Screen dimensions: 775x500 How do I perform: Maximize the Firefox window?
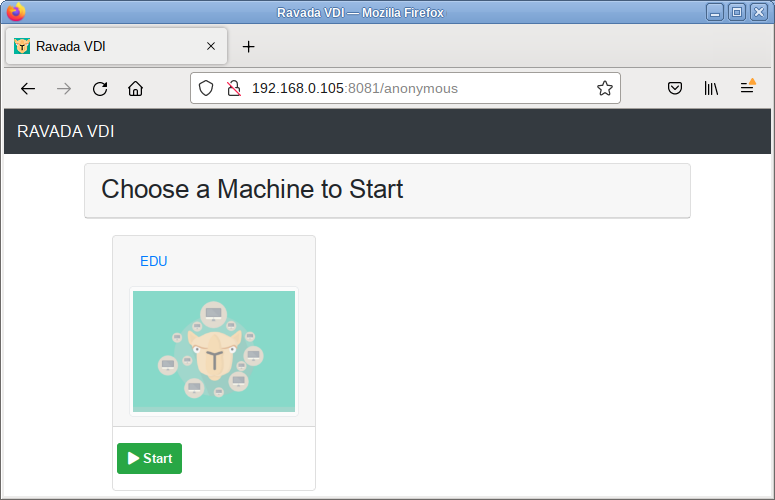point(736,12)
